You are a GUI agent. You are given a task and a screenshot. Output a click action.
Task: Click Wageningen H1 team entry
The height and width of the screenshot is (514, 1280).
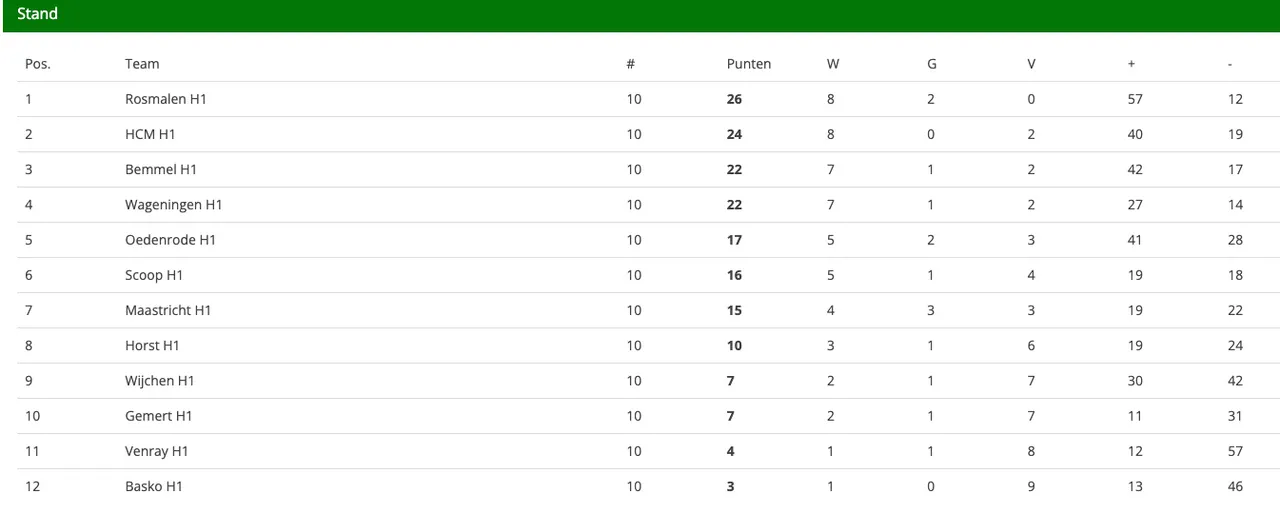coord(173,204)
